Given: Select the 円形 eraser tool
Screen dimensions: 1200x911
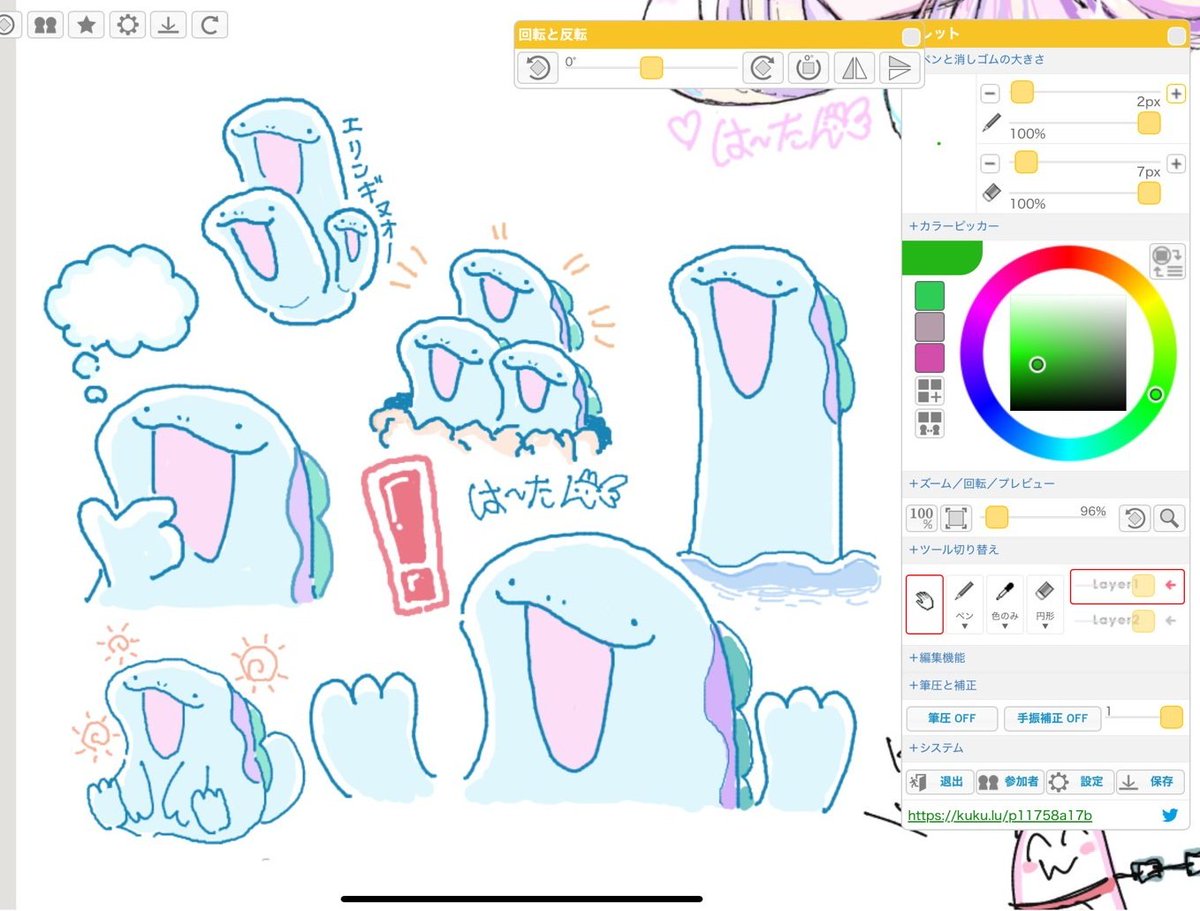Looking at the screenshot, I should [1045, 604].
